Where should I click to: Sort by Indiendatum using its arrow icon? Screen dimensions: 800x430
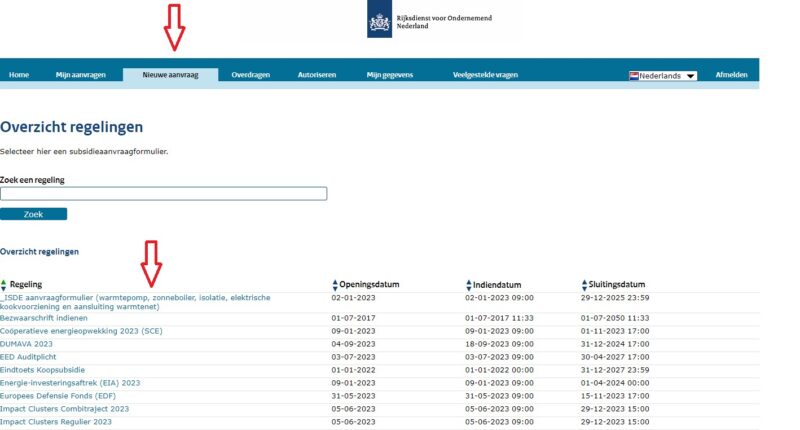469,285
